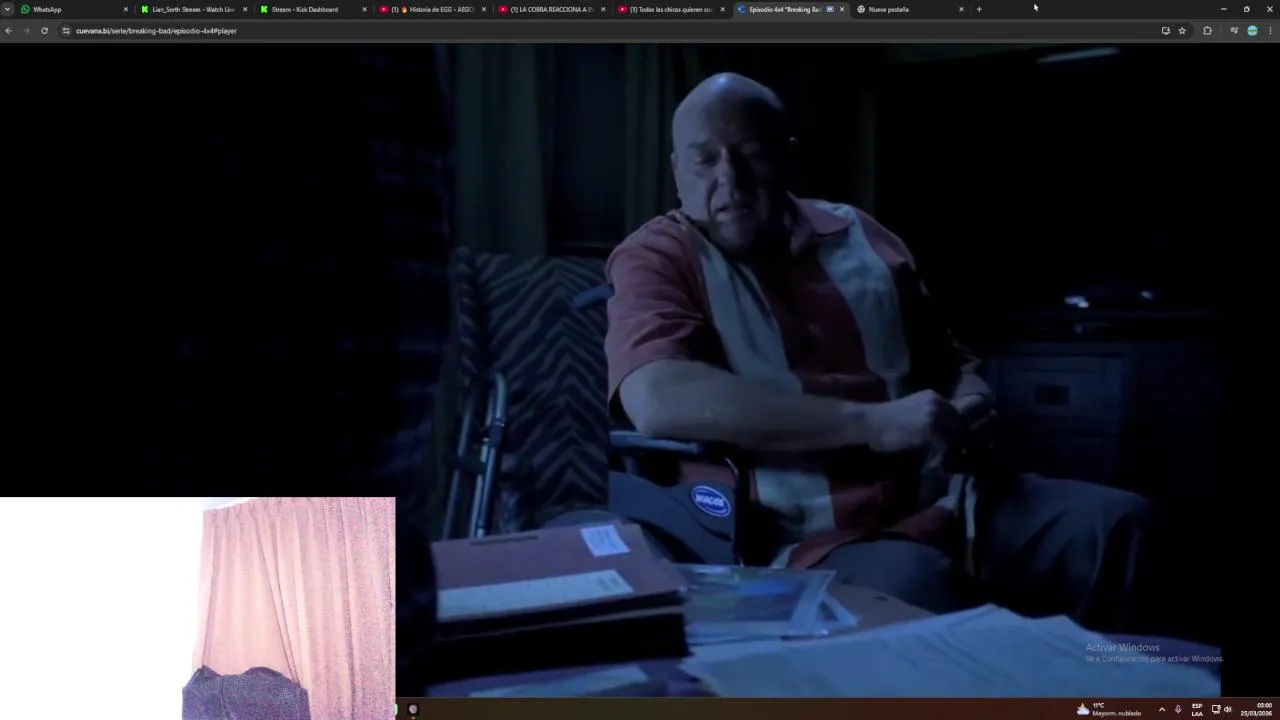
Task: Show hidden system tray icons chevron
Action: click(x=1161, y=709)
